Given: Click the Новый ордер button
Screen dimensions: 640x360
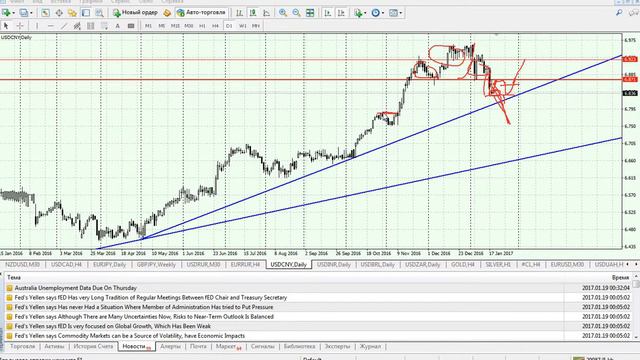Looking at the screenshot, I should click(135, 13).
